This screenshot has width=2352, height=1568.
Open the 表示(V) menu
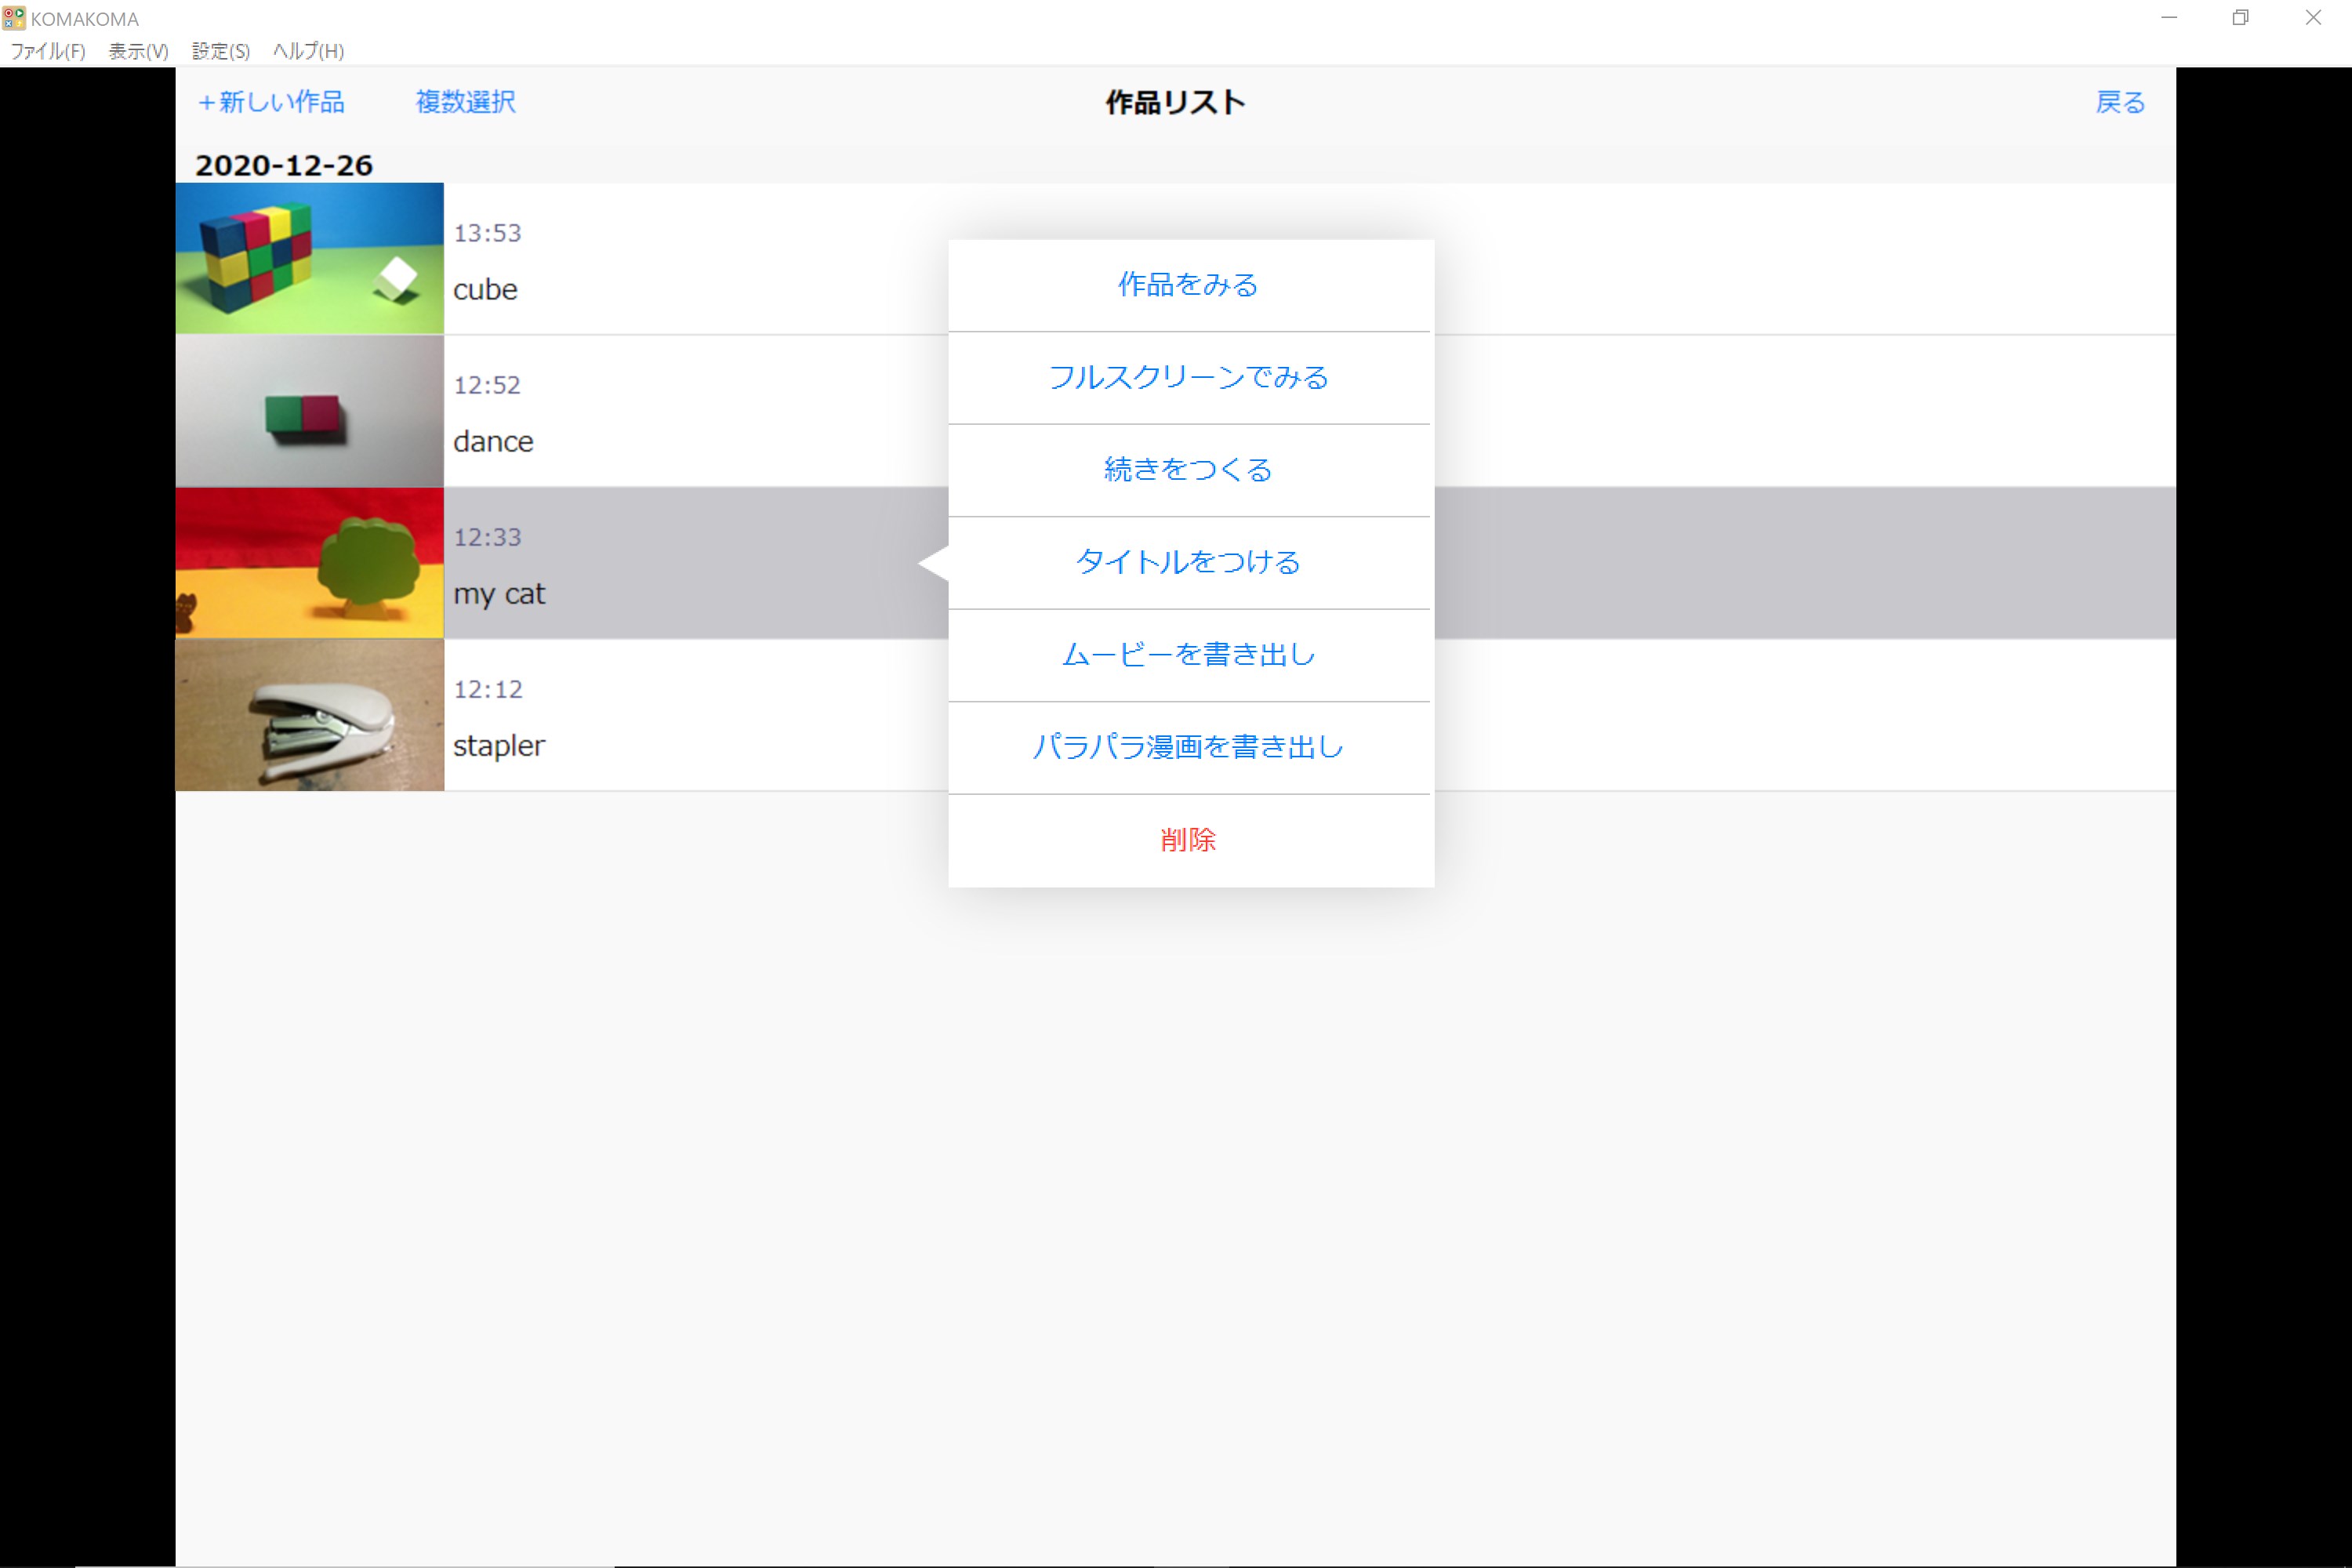pyautogui.click(x=138, y=51)
